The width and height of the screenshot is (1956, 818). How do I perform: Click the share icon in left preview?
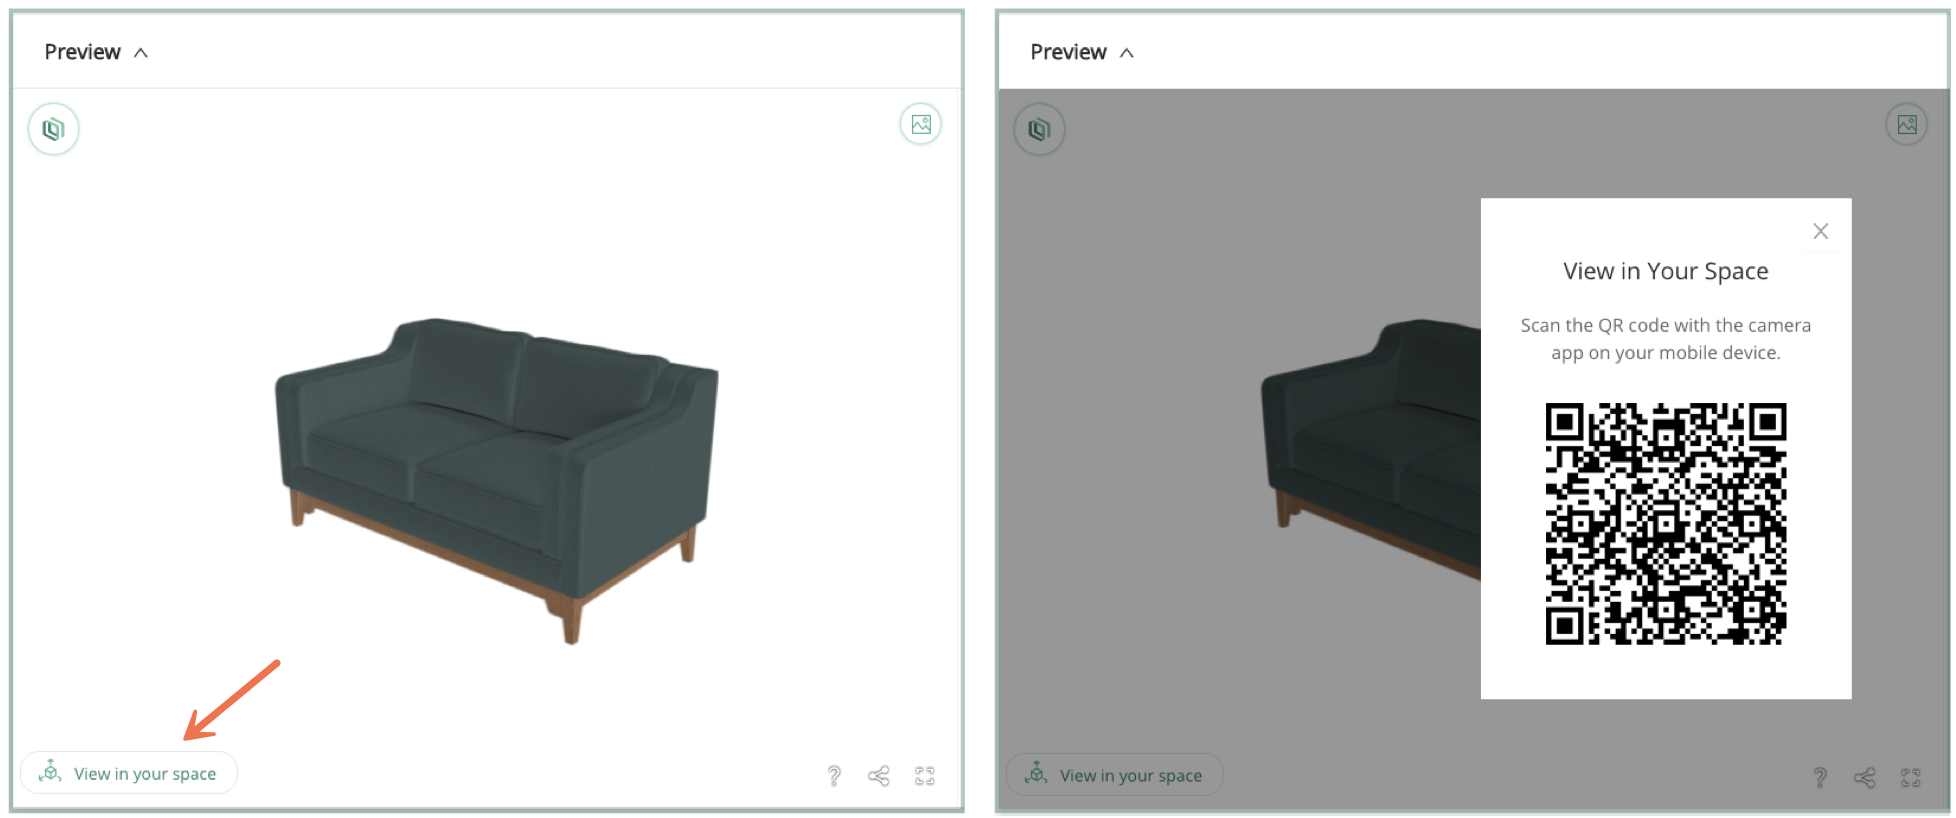(879, 775)
